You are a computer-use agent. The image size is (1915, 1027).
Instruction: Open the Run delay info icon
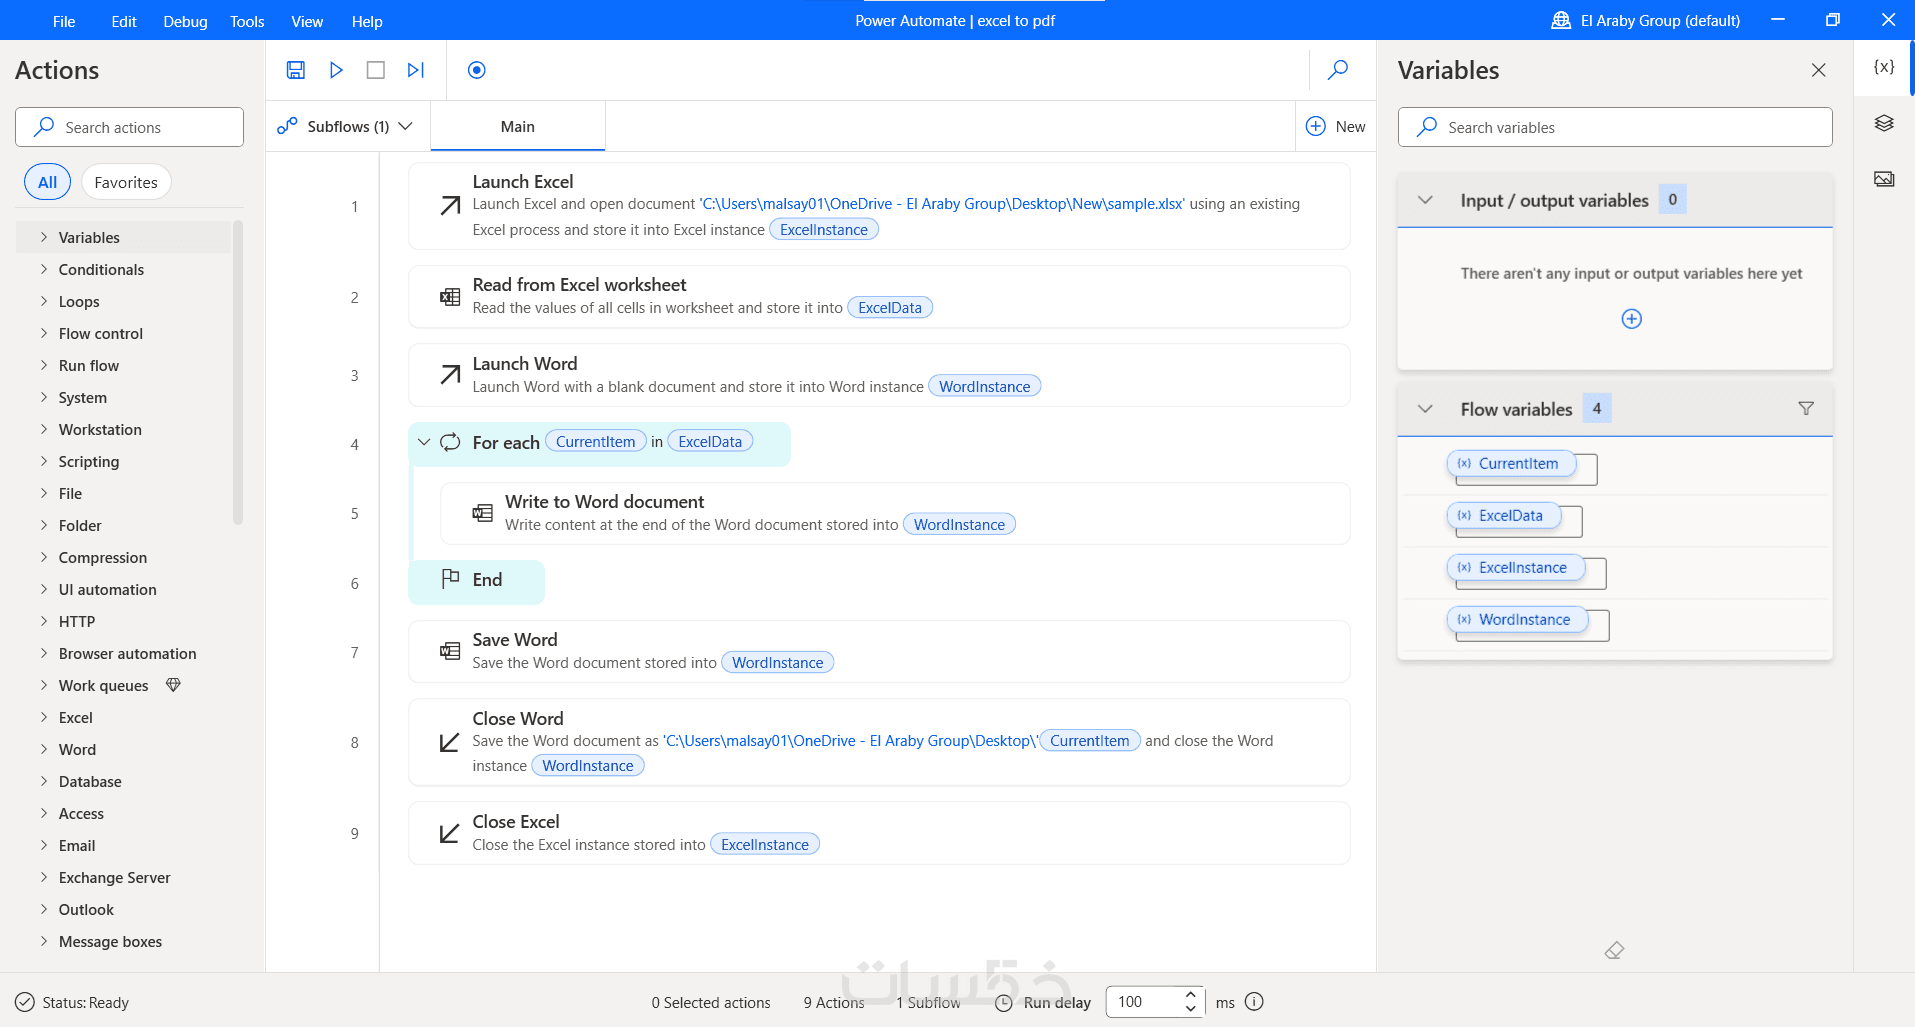tap(1254, 1002)
